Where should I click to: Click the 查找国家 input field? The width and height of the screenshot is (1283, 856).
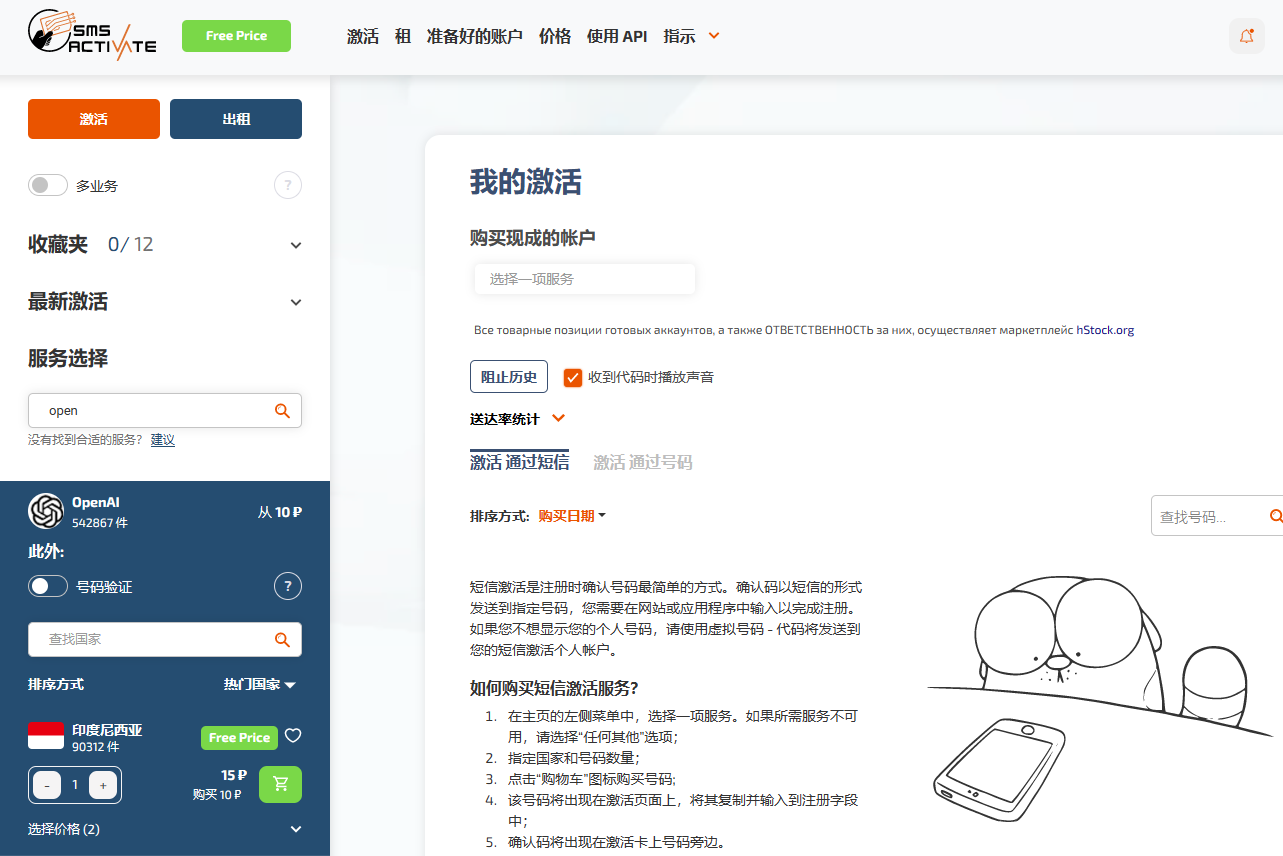pyautogui.click(x=165, y=639)
